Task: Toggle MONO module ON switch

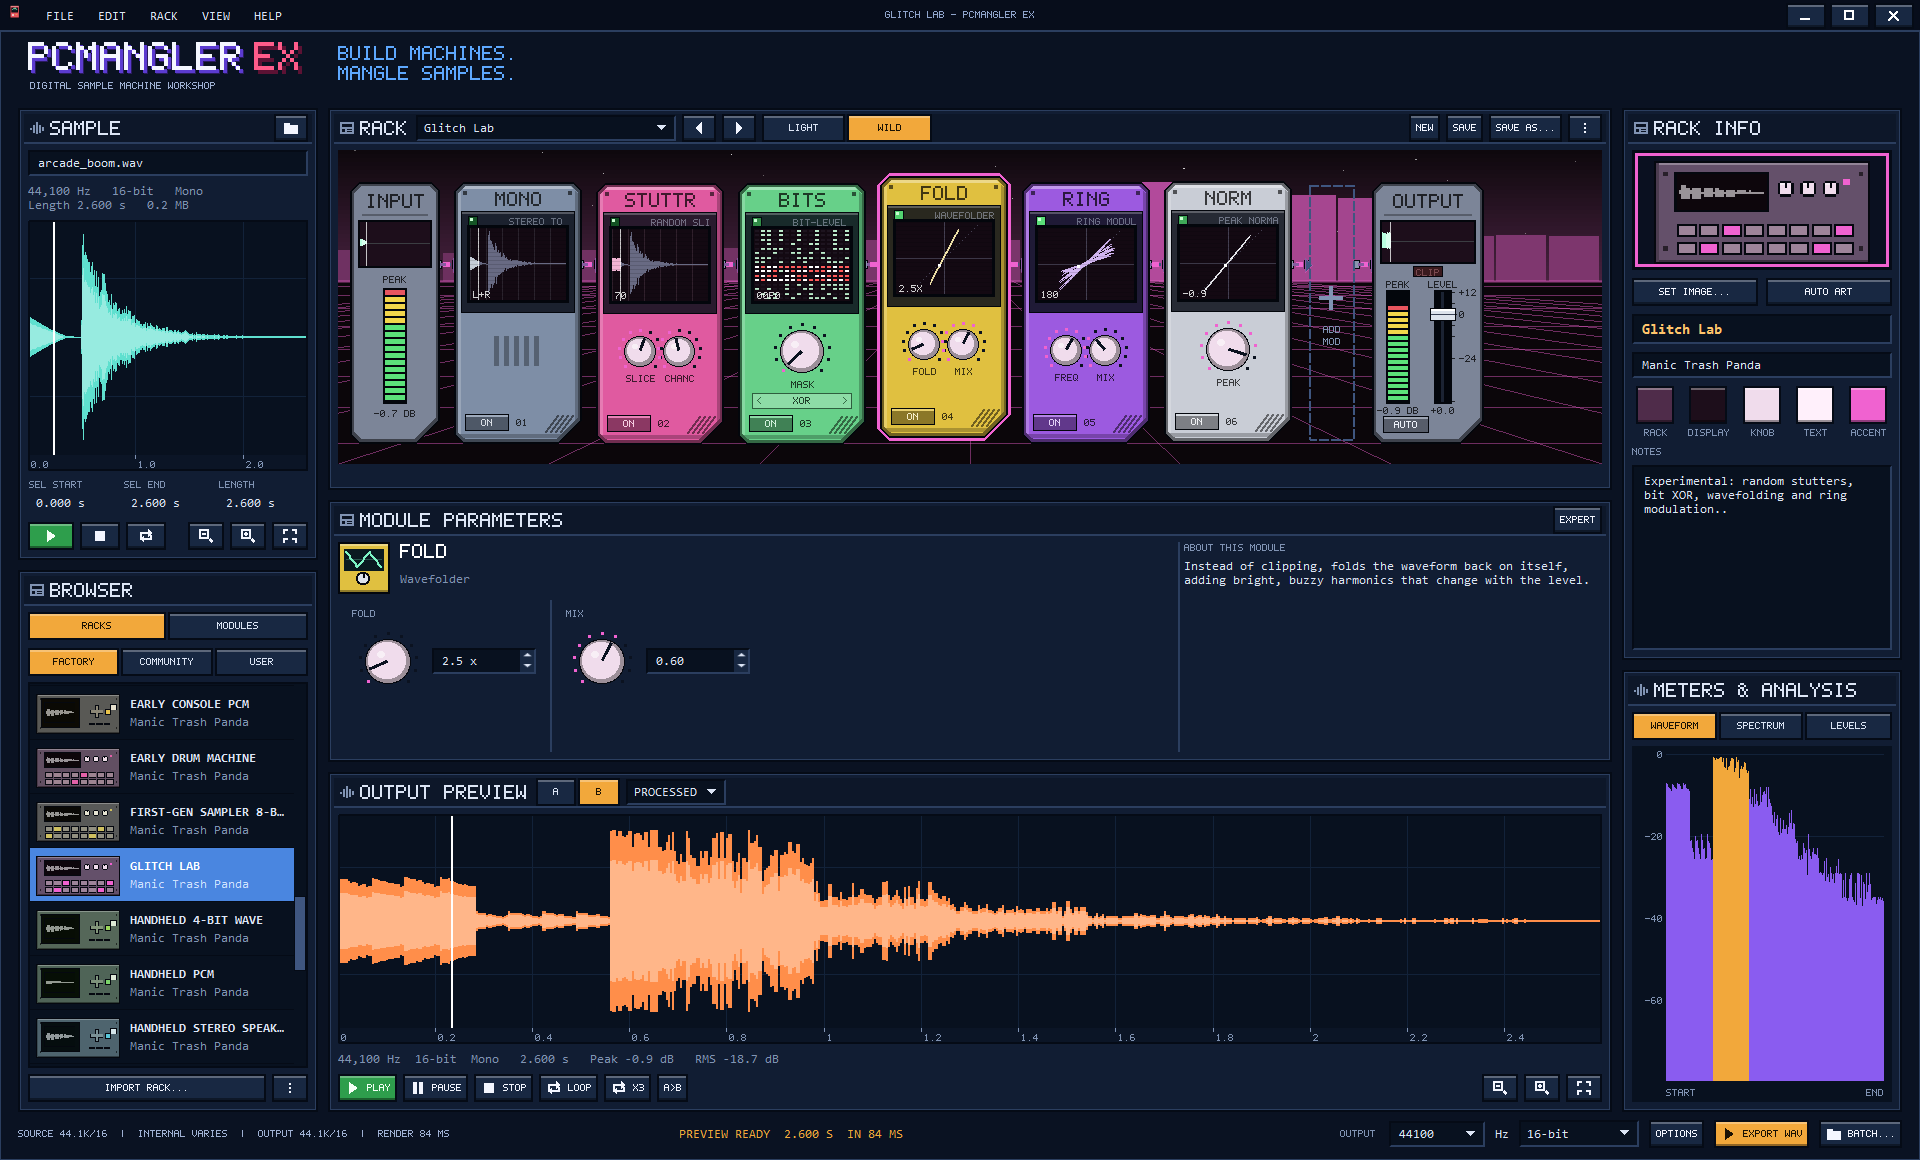Action: pos(487,423)
